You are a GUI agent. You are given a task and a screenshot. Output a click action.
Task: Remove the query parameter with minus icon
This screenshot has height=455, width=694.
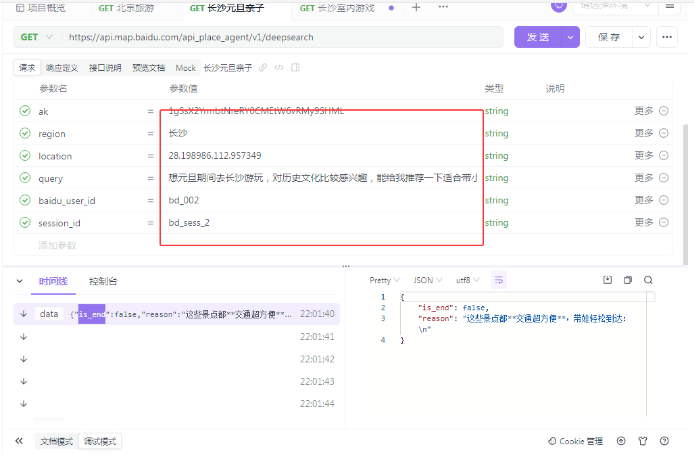coord(663,177)
